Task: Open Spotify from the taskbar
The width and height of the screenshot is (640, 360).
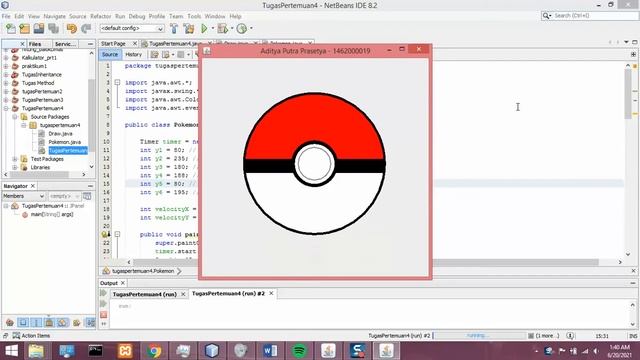Action: coord(299,351)
